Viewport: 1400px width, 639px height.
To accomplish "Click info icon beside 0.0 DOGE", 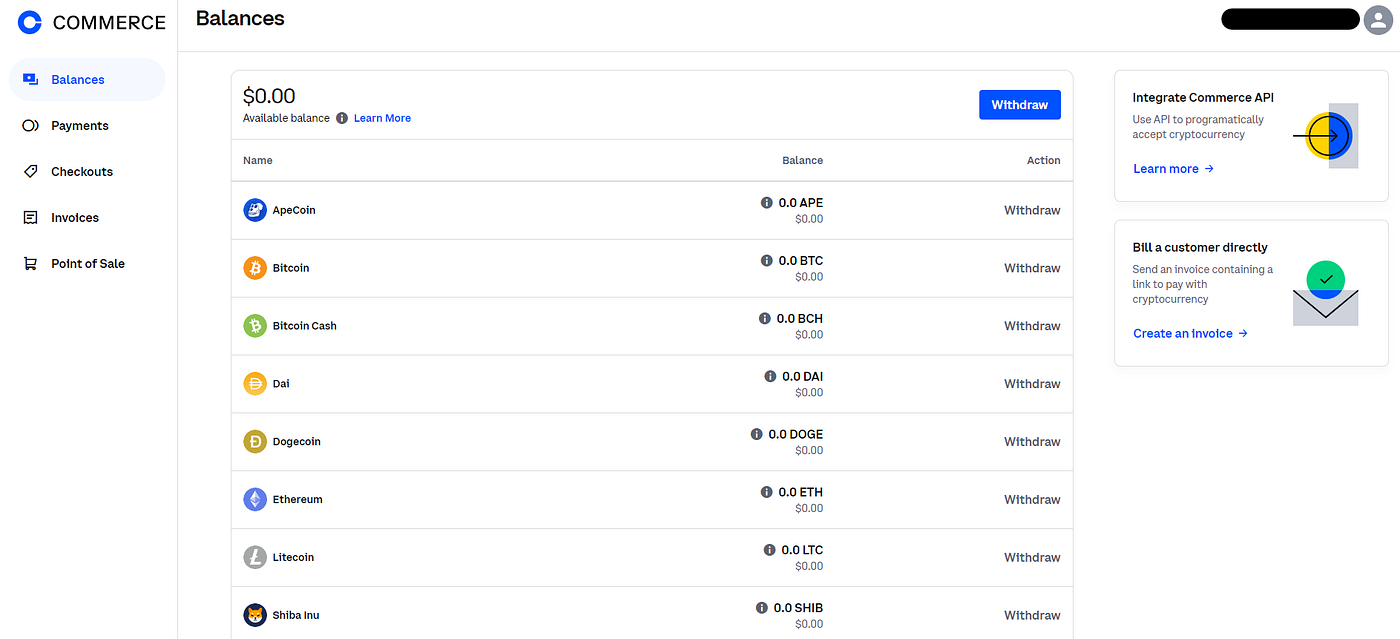I will 757,435.
